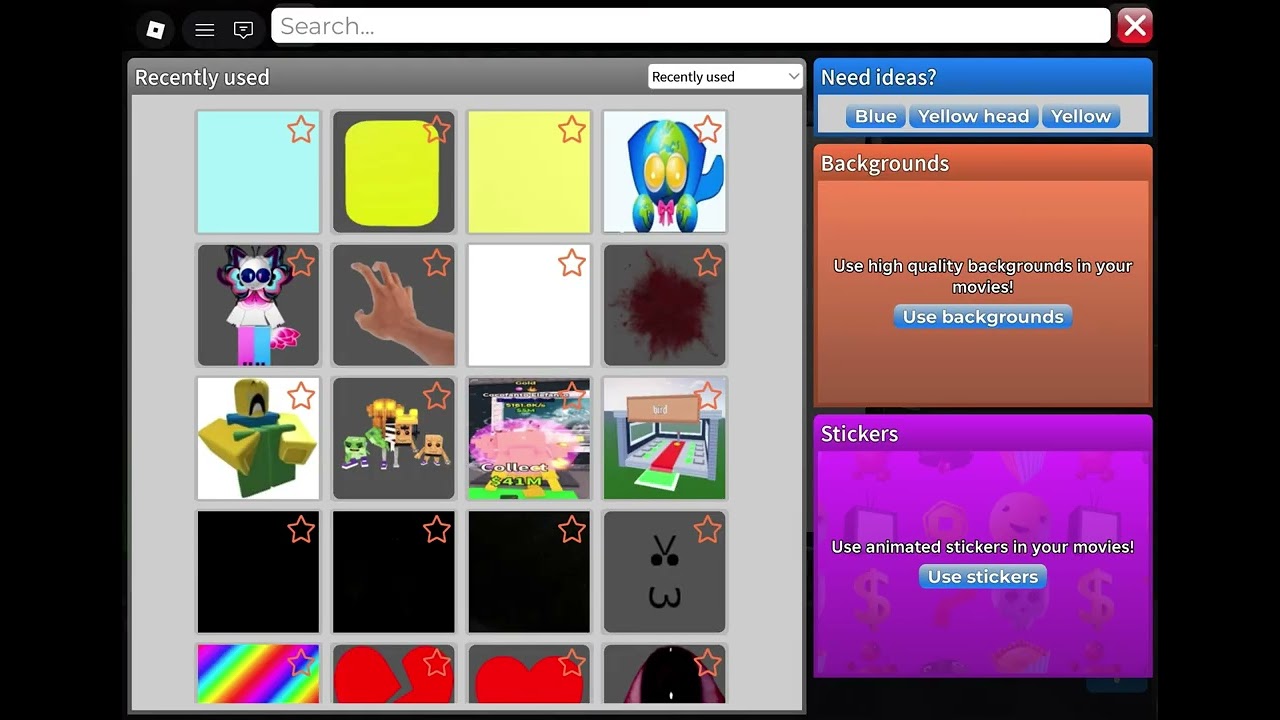Viewport: 1280px width, 720px height.
Task: Favorite star on 3-mouth face image
Action: [707, 530]
